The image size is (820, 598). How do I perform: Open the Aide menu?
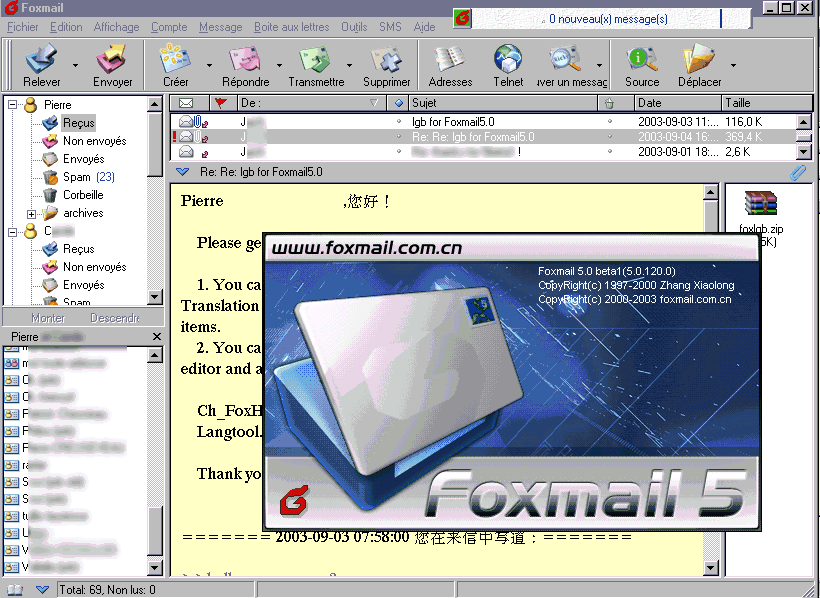(x=424, y=27)
